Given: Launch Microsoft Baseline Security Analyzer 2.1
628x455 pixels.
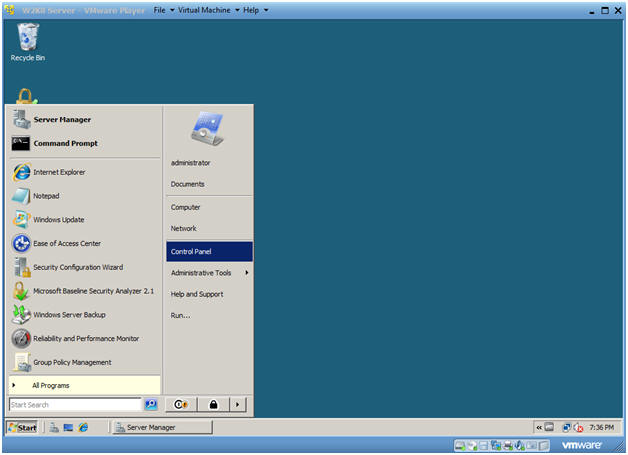Looking at the screenshot, I should point(83,291).
